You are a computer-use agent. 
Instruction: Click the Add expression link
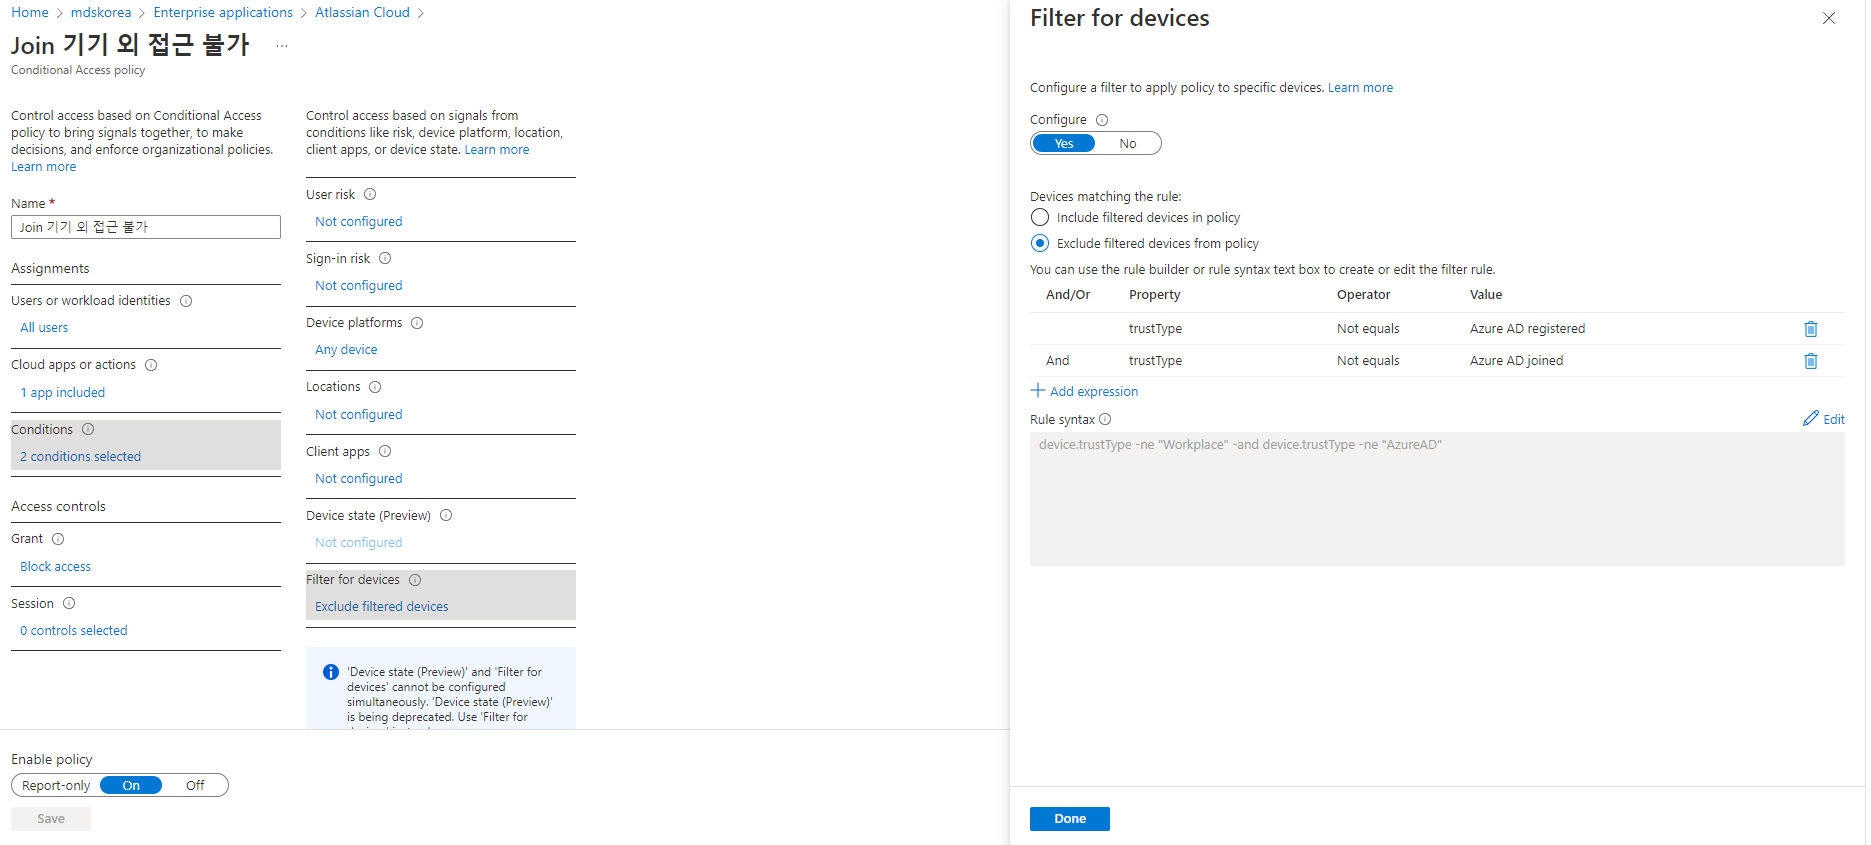tap(1094, 392)
